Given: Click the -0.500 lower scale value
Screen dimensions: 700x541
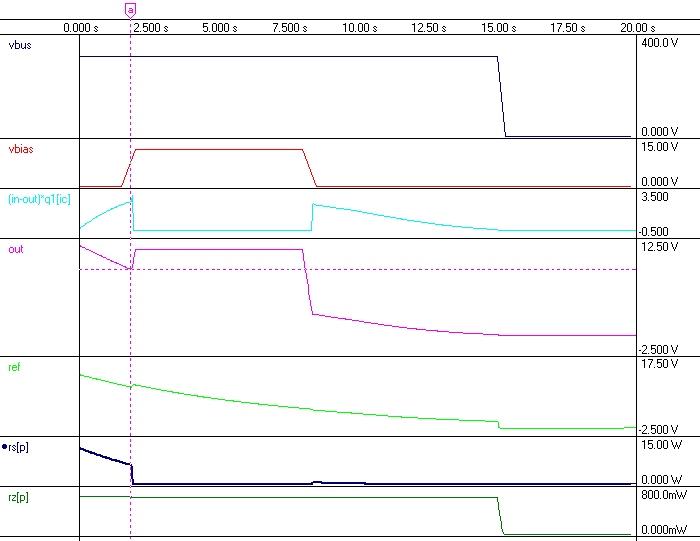Looking at the screenshot, I should 654,232.
